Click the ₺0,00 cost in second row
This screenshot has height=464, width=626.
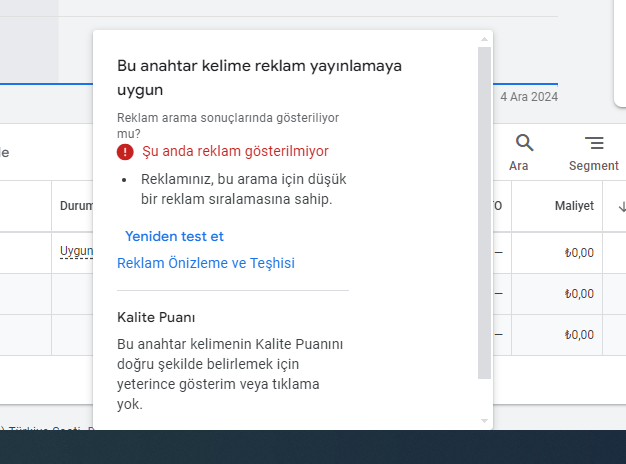pyautogui.click(x=579, y=294)
